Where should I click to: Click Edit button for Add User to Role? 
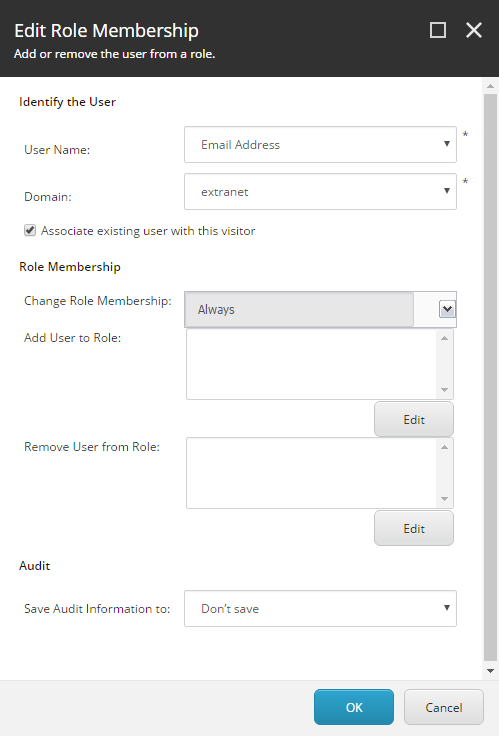[x=414, y=419]
